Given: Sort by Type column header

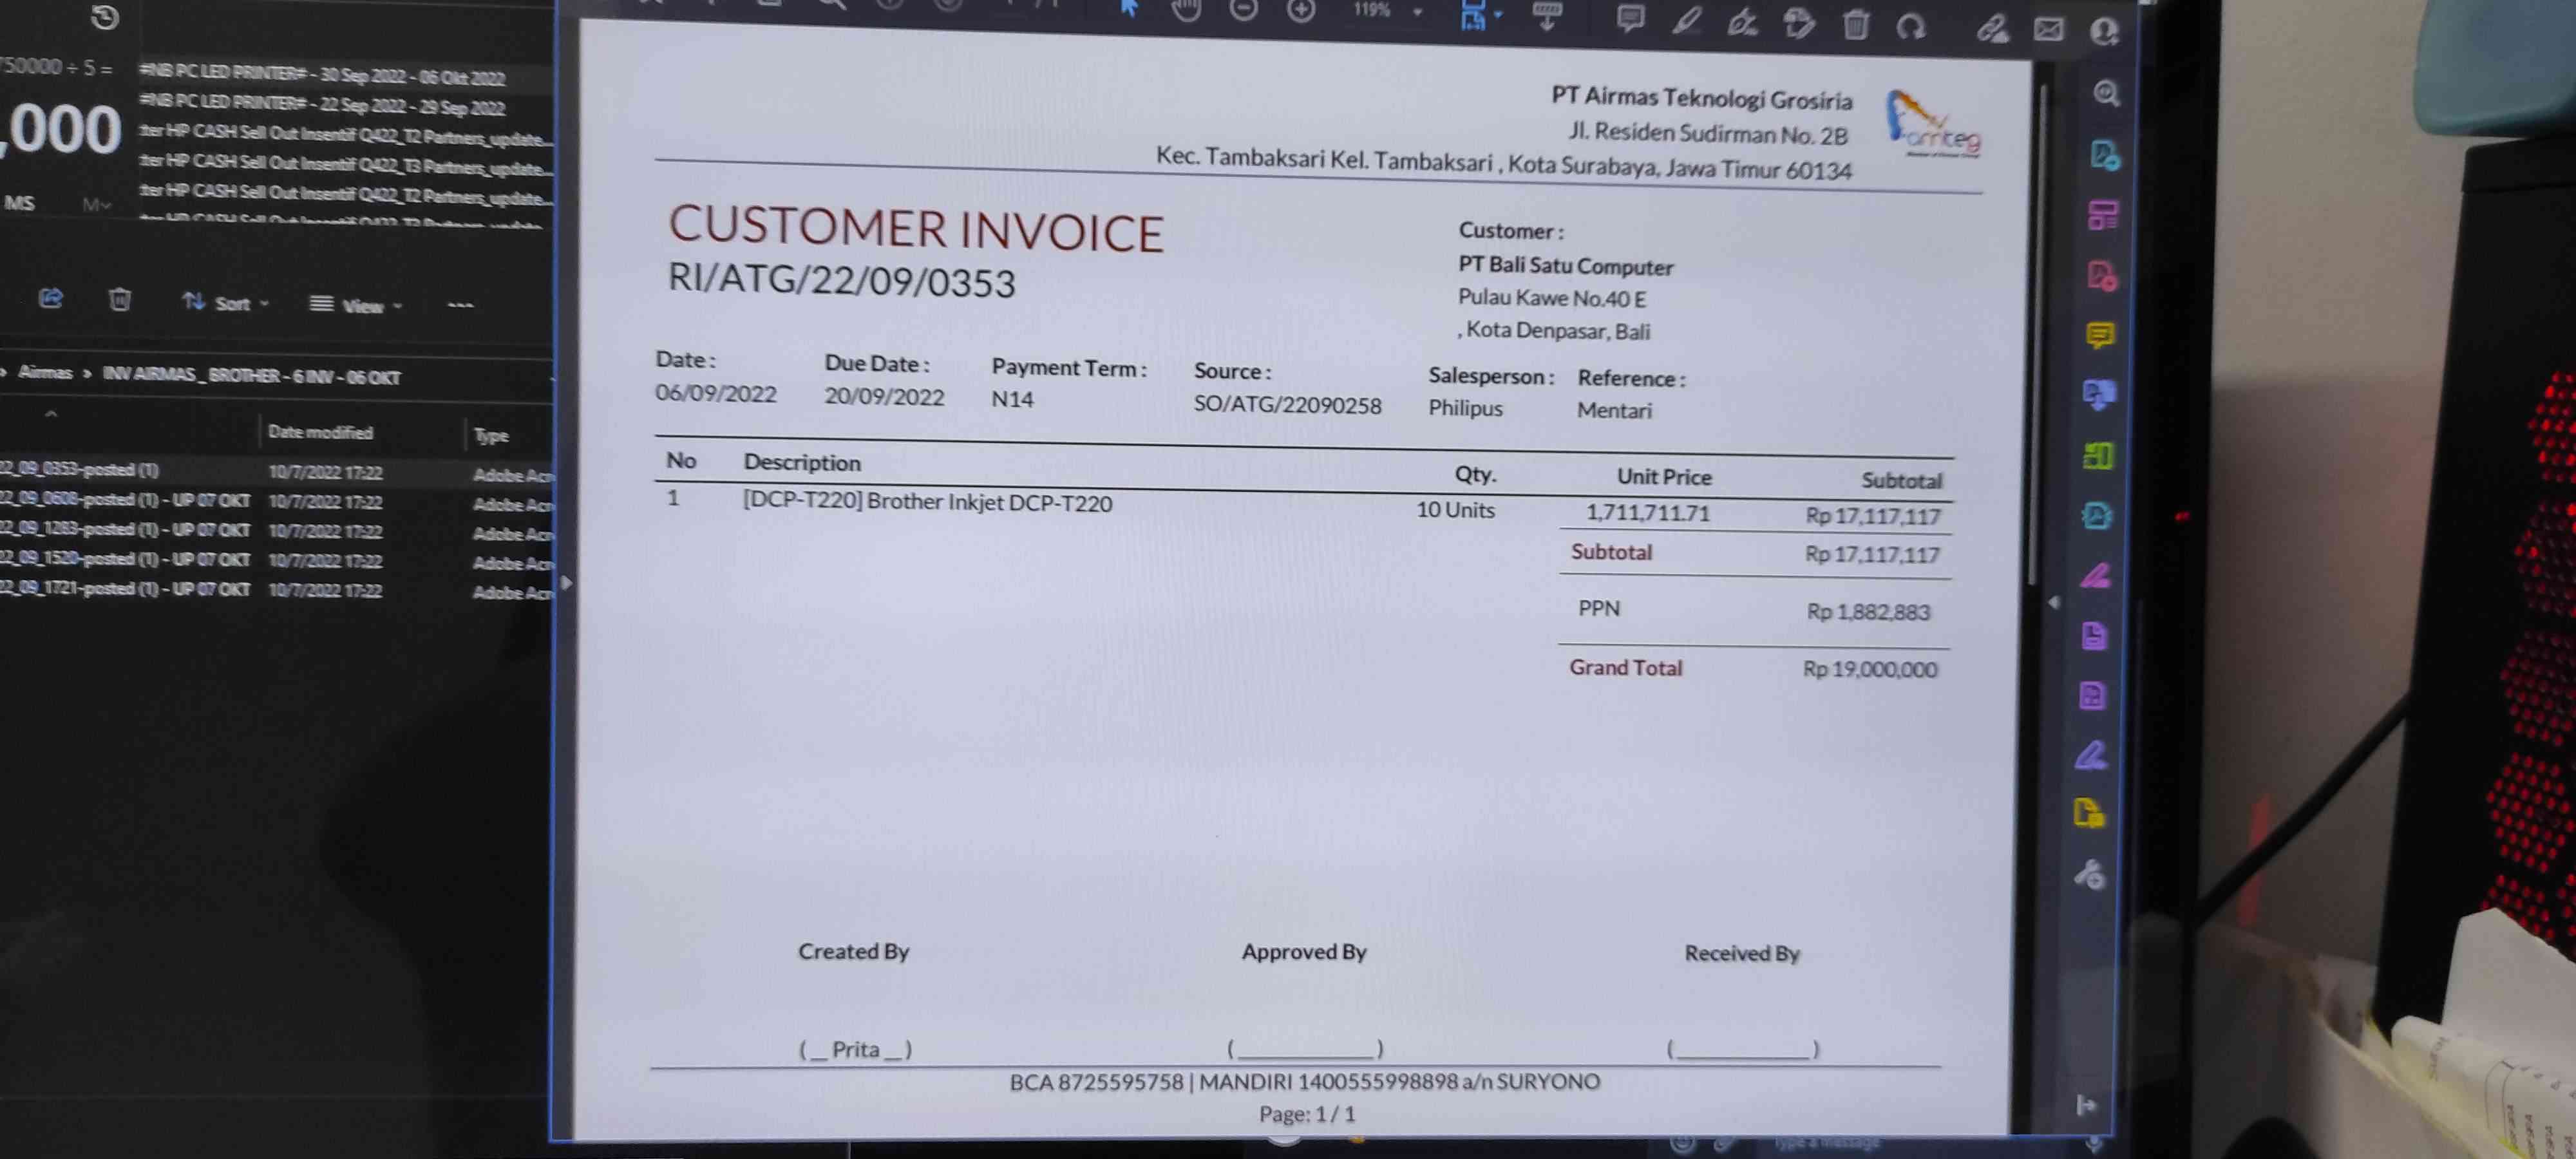Looking at the screenshot, I should point(491,435).
